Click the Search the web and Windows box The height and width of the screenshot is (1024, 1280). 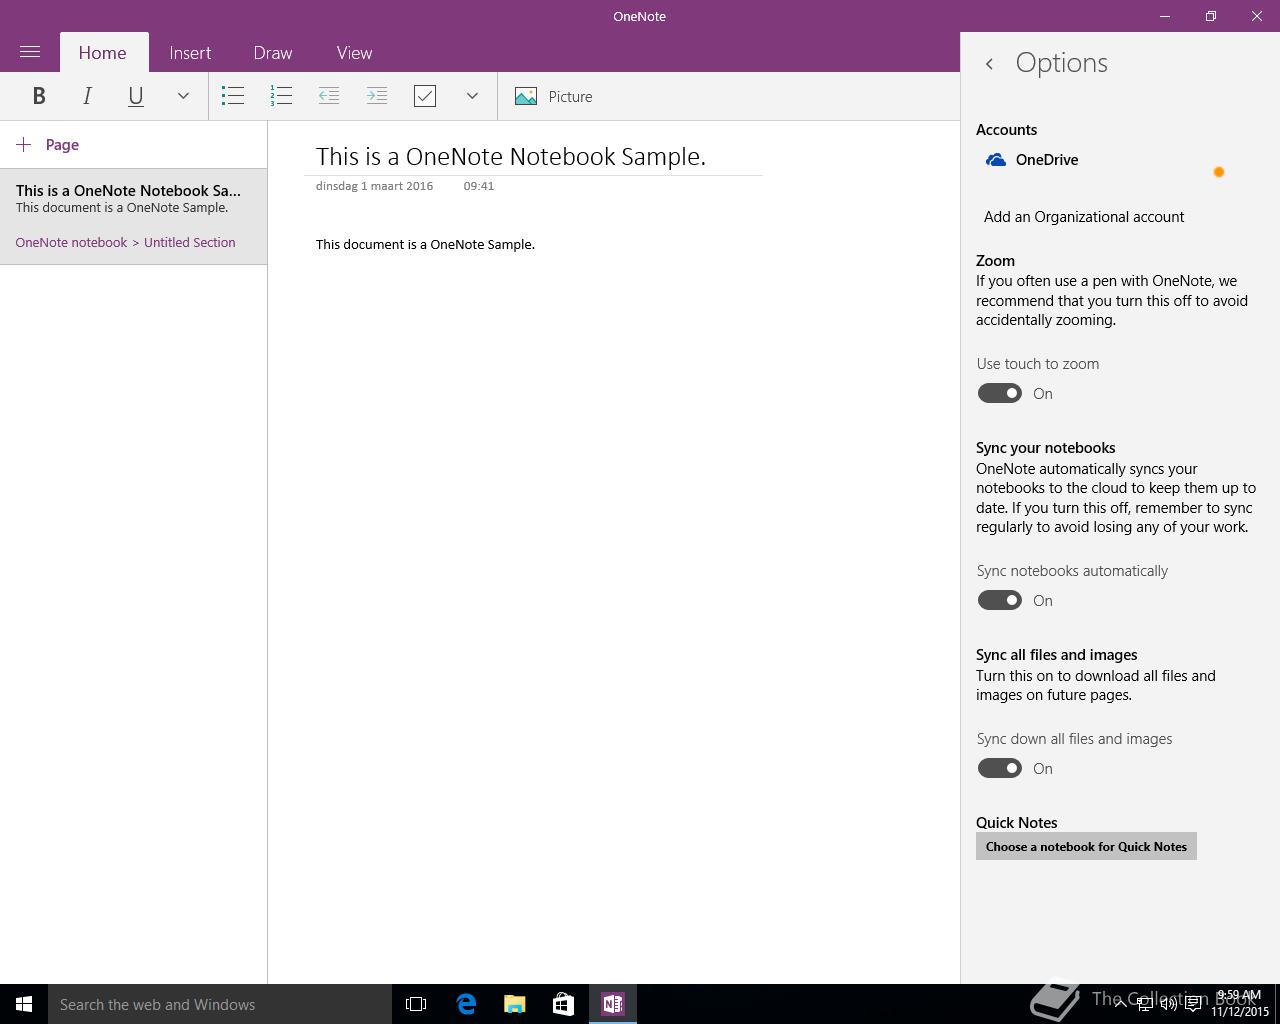click(x=220, y=1004)
